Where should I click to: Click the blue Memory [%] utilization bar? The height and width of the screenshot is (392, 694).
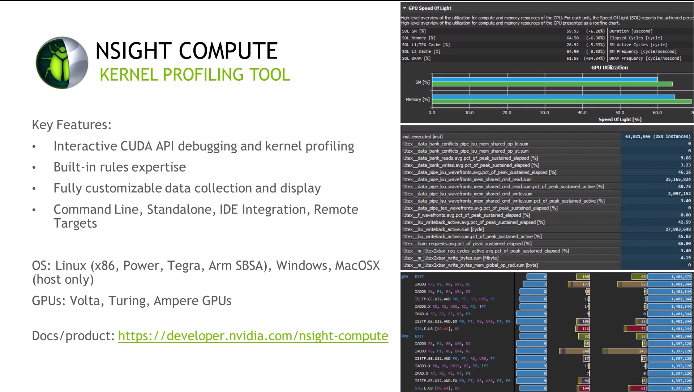(553, 96)
